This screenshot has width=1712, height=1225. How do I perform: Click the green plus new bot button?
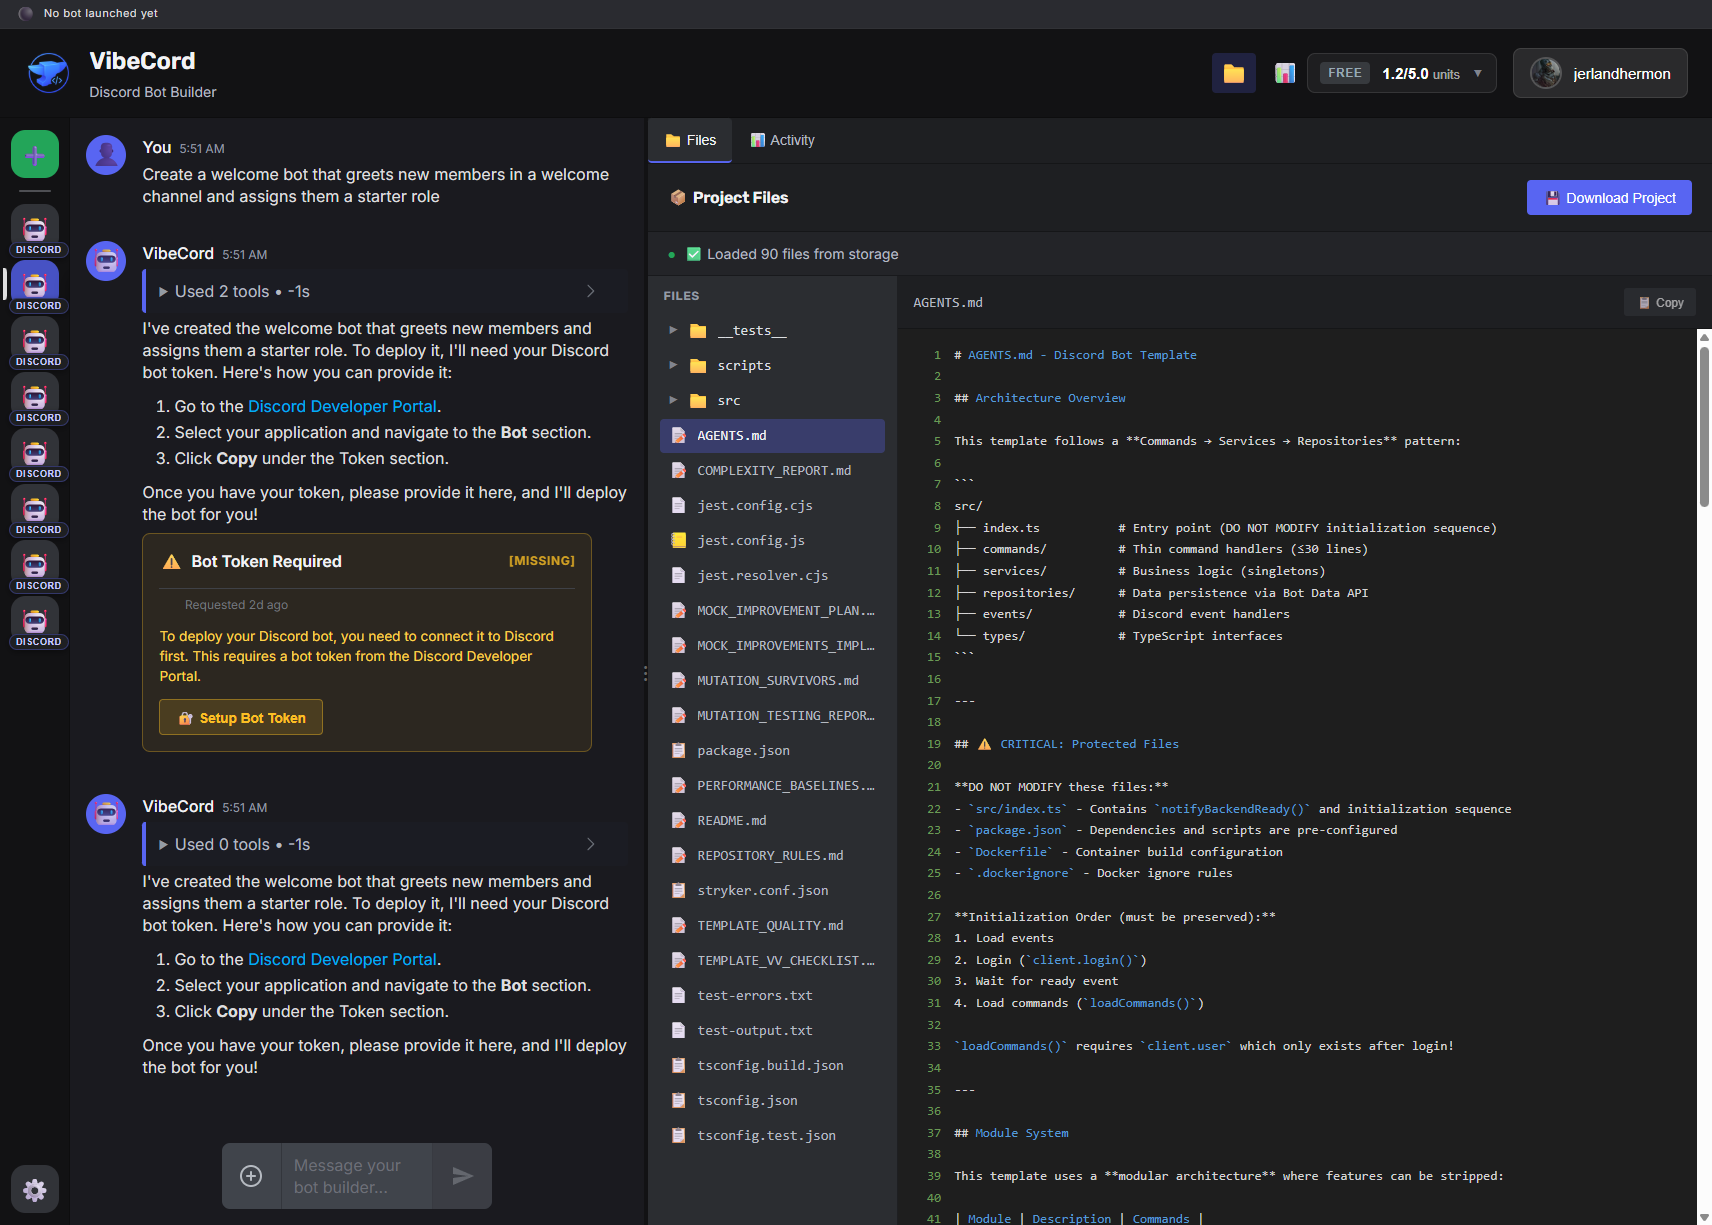pos(35,155)
